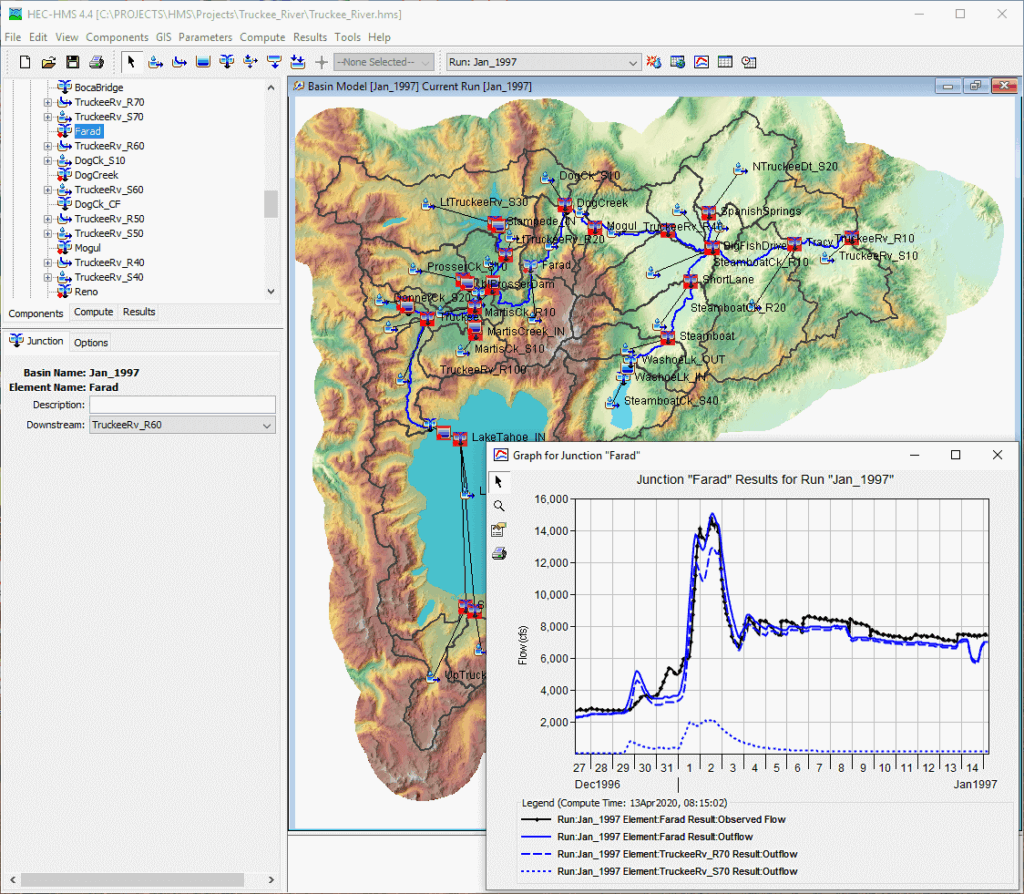Image resolution: width=1024 pixels, height=894 pixels.
Task: Open the View Graph toolbar icon
Action: pyautogui.click(x=702, y=62)
